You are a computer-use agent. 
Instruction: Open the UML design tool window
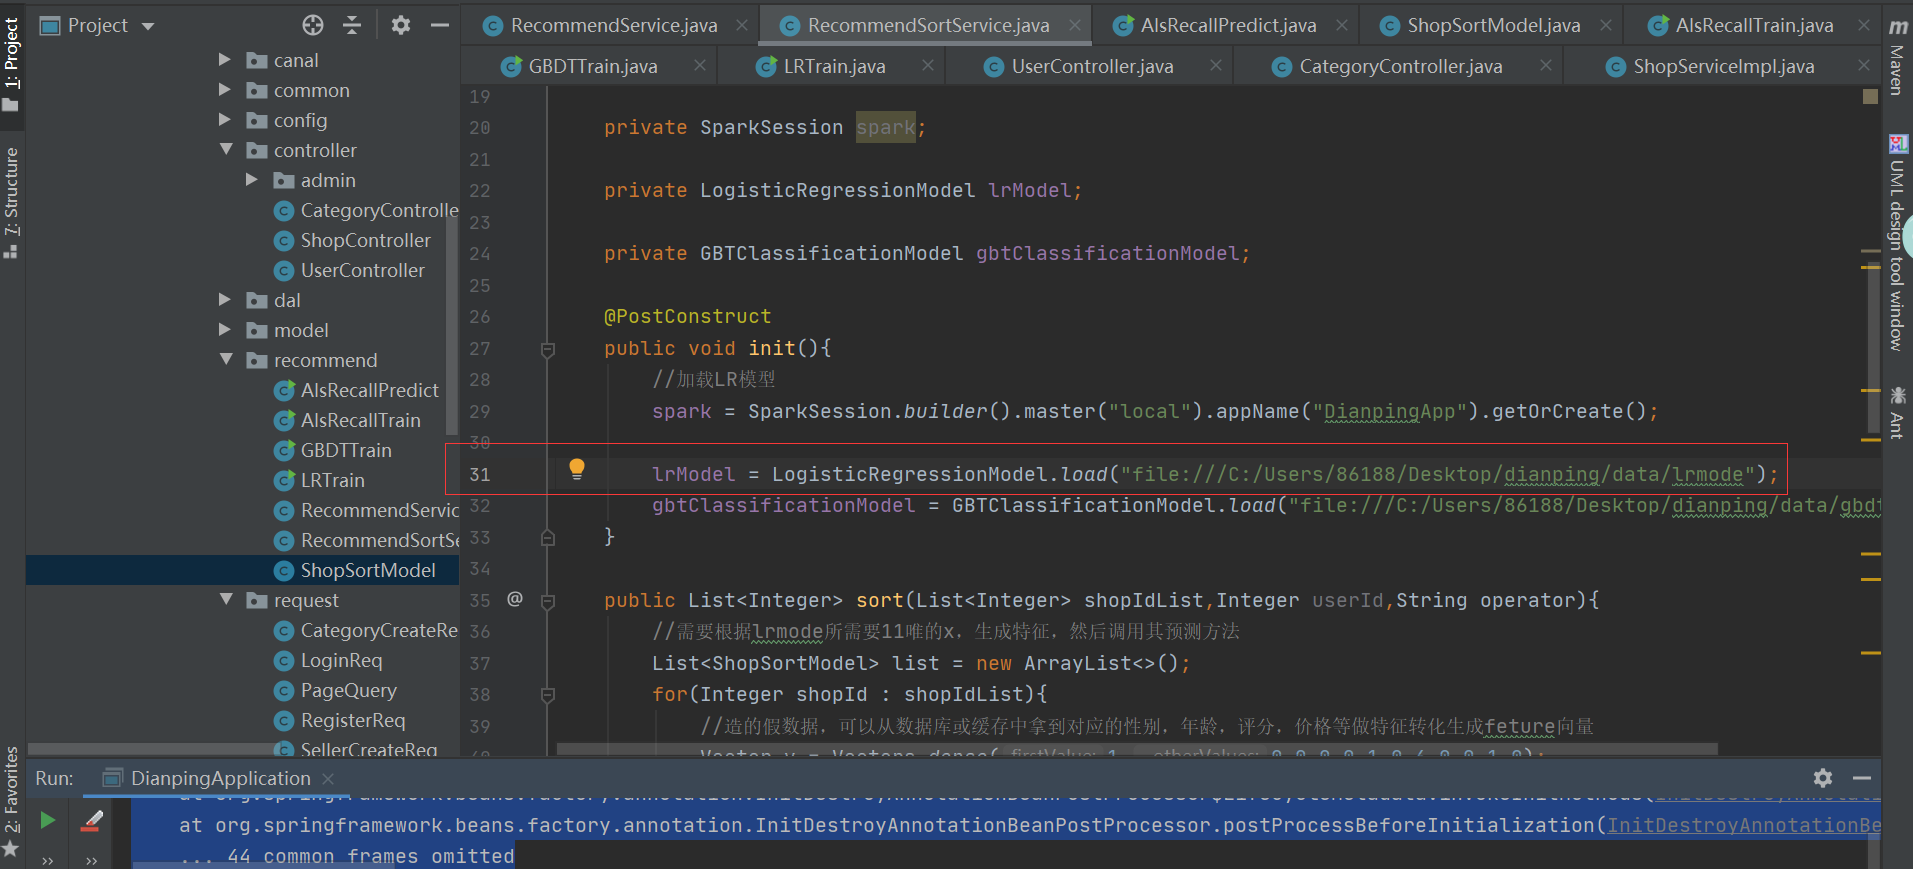pos(1896,242)
